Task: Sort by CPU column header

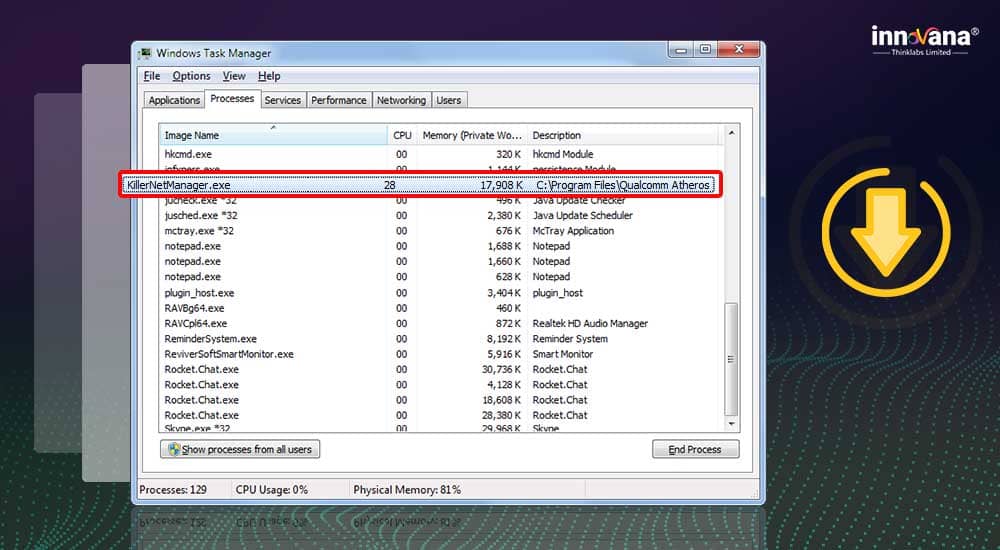Action: pos(402,135)
